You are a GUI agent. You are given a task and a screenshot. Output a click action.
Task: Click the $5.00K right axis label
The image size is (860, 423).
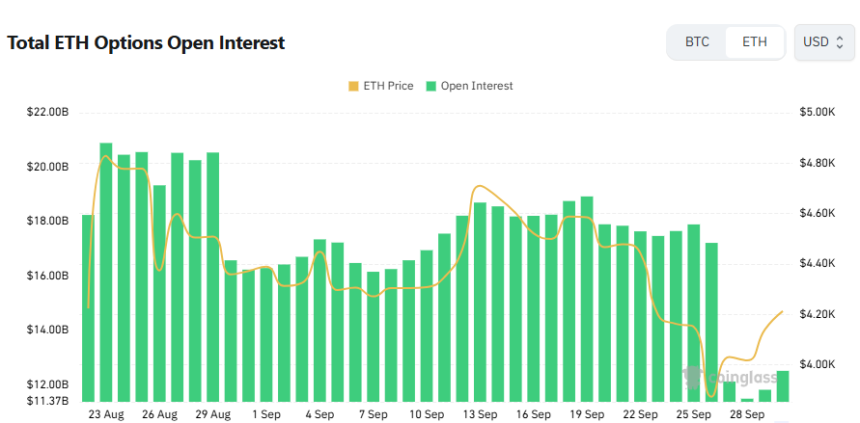[816, 112]
